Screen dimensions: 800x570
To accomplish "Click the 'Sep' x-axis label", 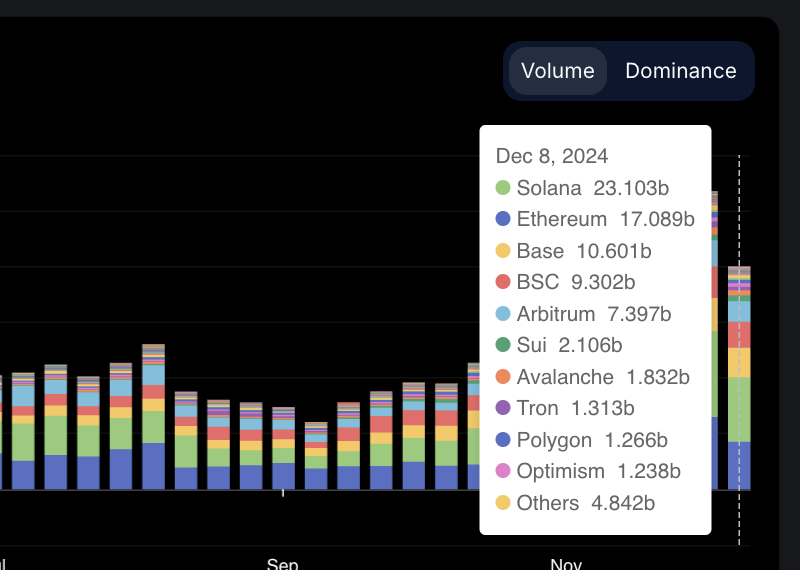I will [x=283, y=564].
